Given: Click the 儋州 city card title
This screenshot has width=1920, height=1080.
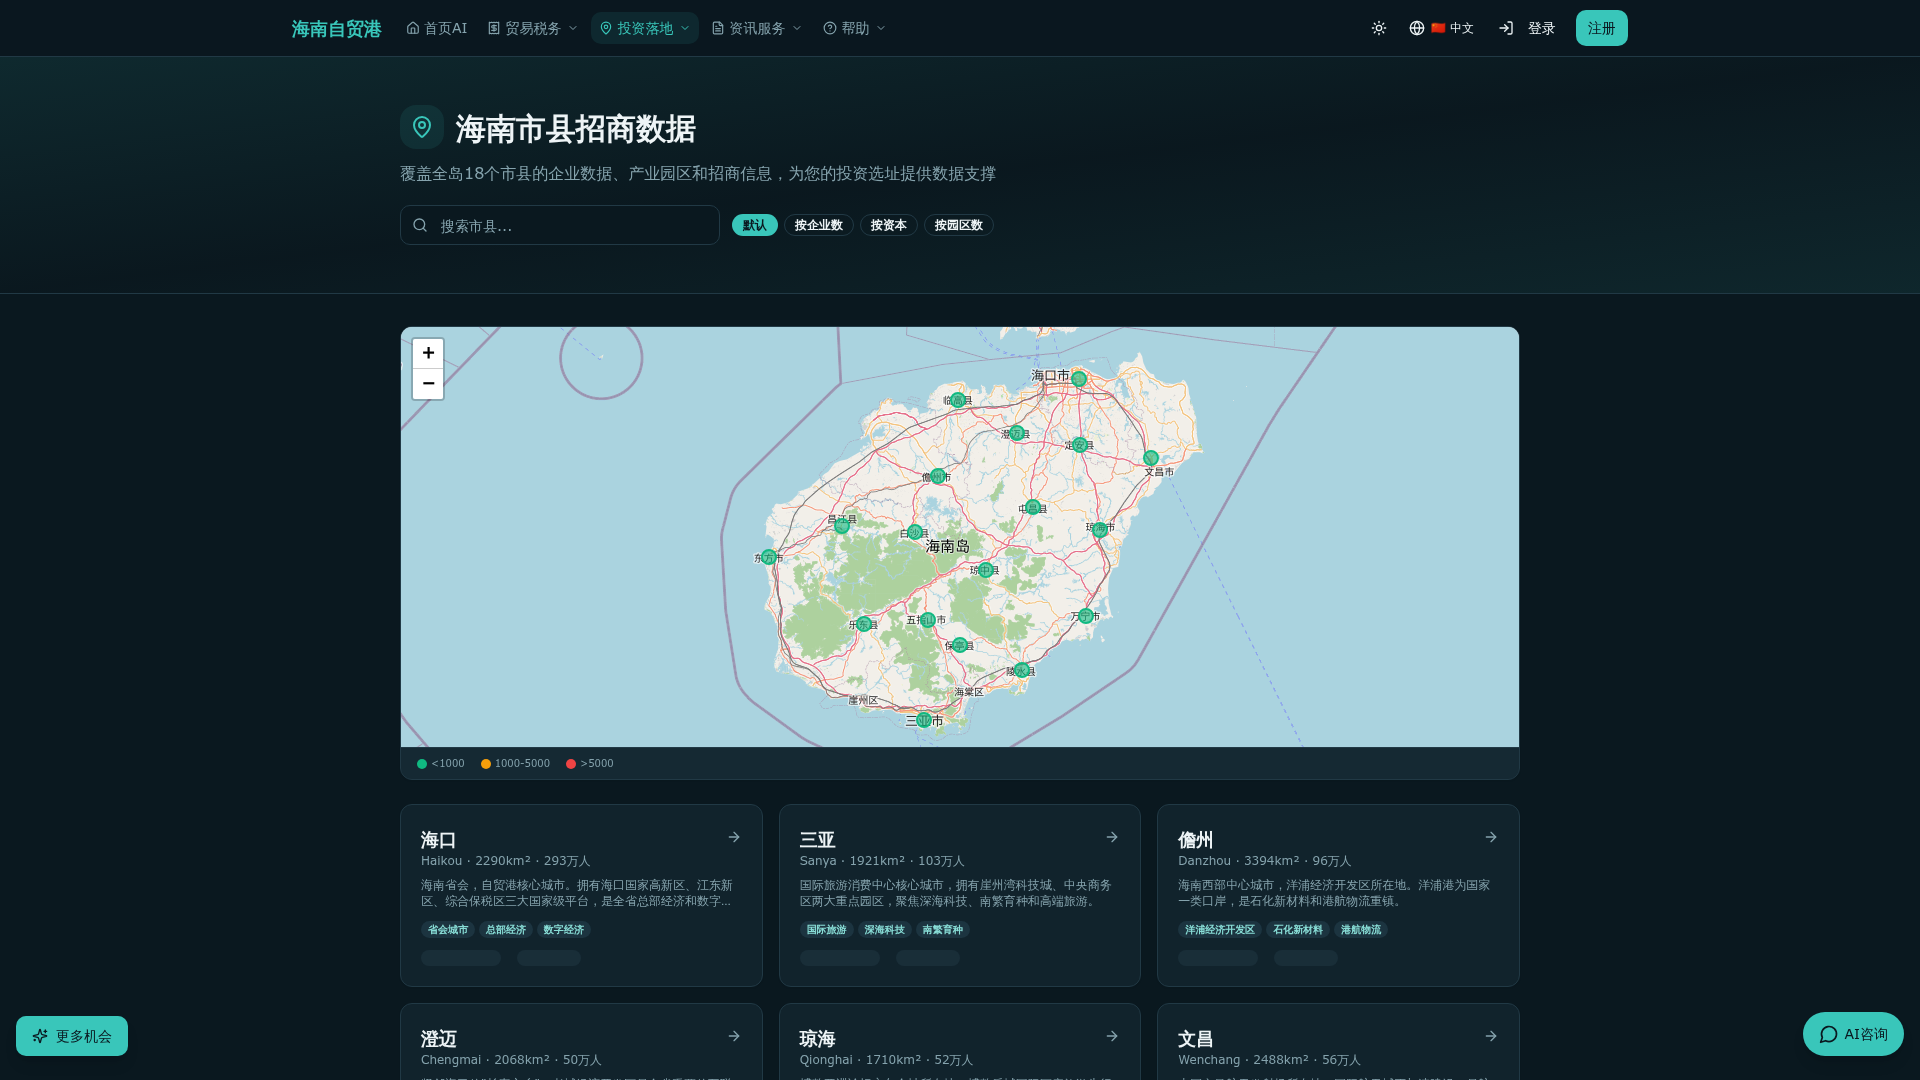Looking at the screenshot, I should 1196,840.
